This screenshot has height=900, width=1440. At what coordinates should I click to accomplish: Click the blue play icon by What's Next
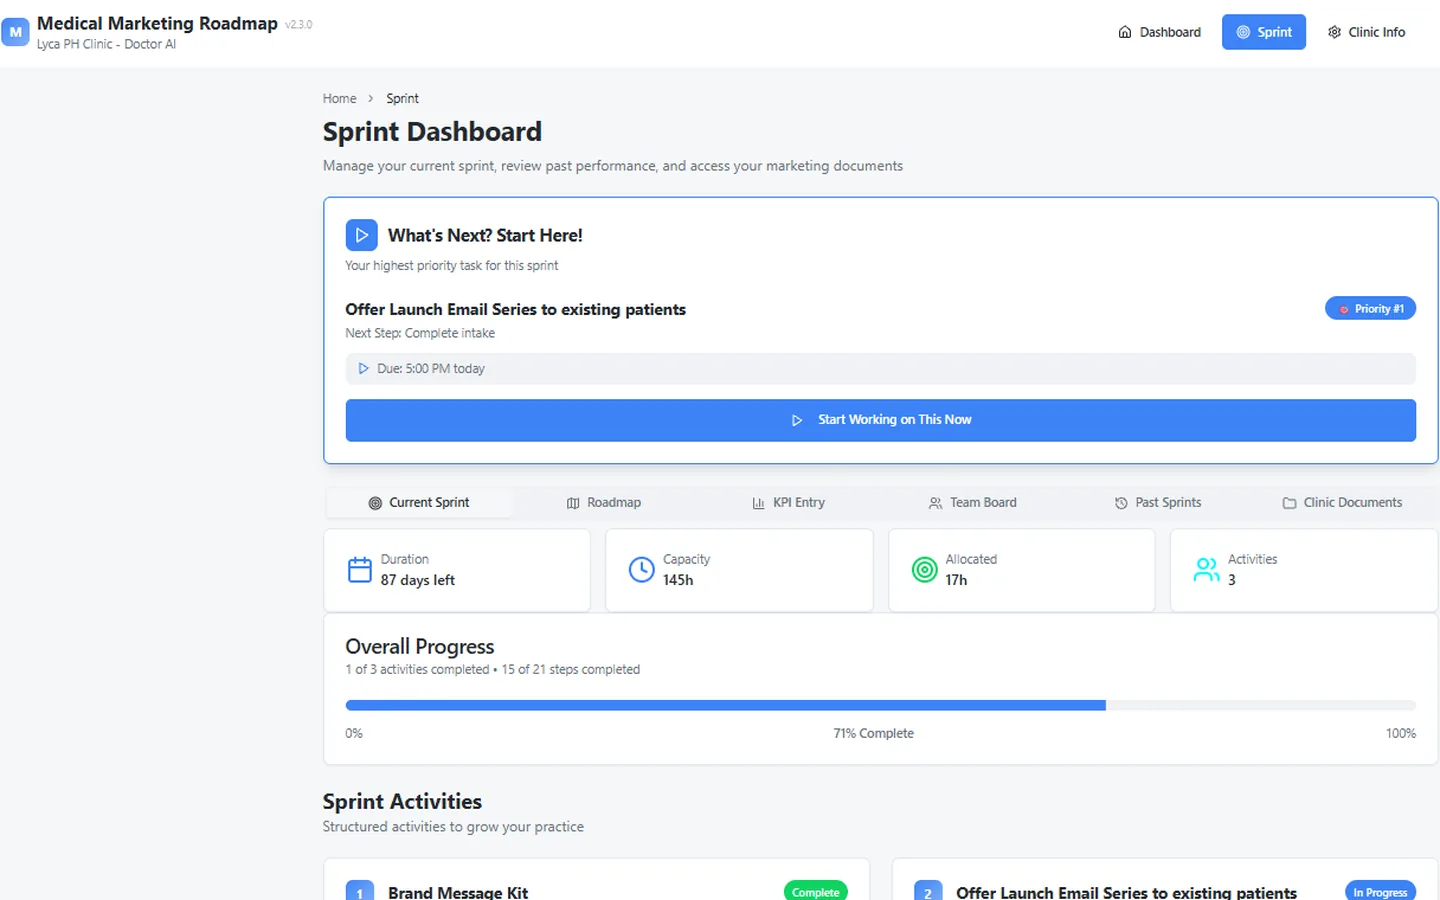click(x=361, y=235)
